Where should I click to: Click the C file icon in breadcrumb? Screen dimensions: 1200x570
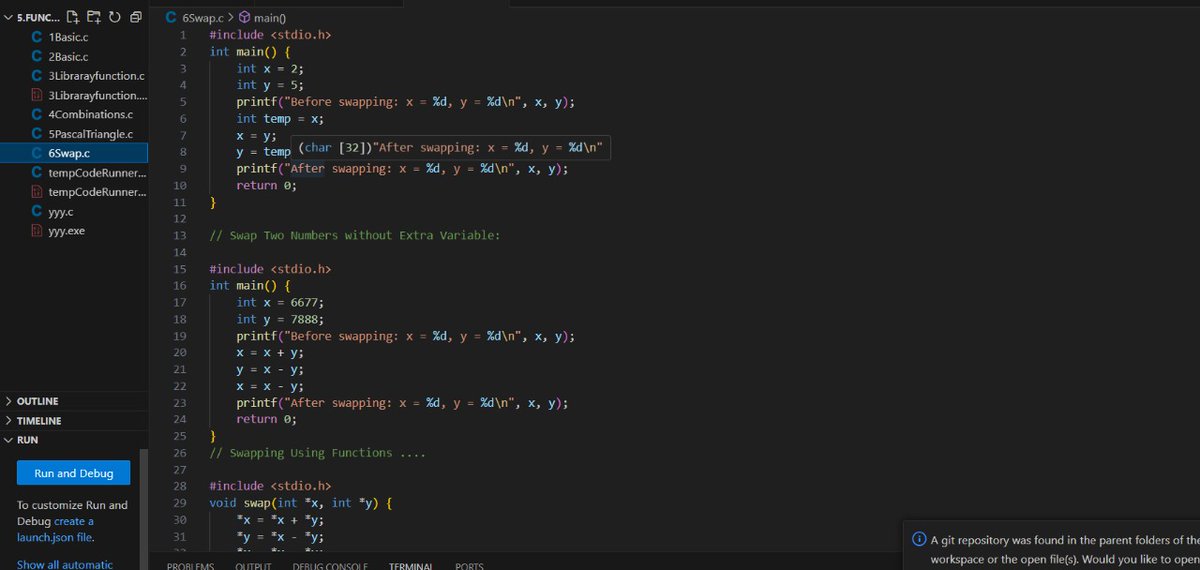coord(172,18)
